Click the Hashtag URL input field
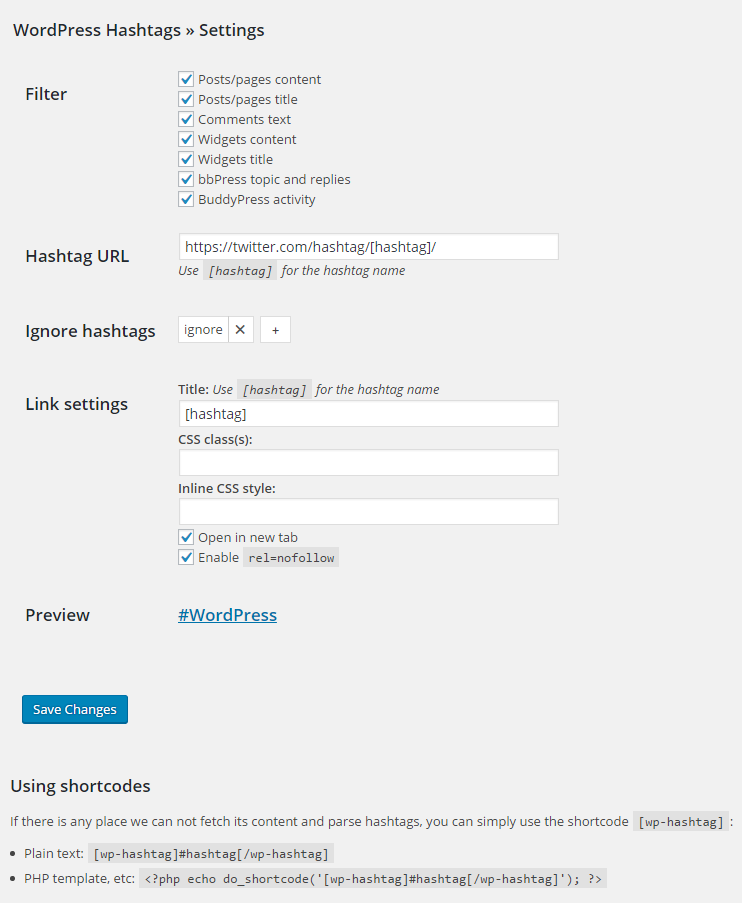 click(x=369, y=246)
